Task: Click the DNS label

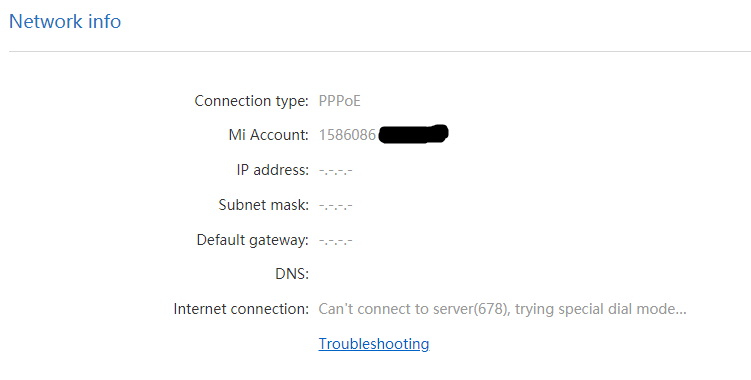Action: [x=292, y=274]
